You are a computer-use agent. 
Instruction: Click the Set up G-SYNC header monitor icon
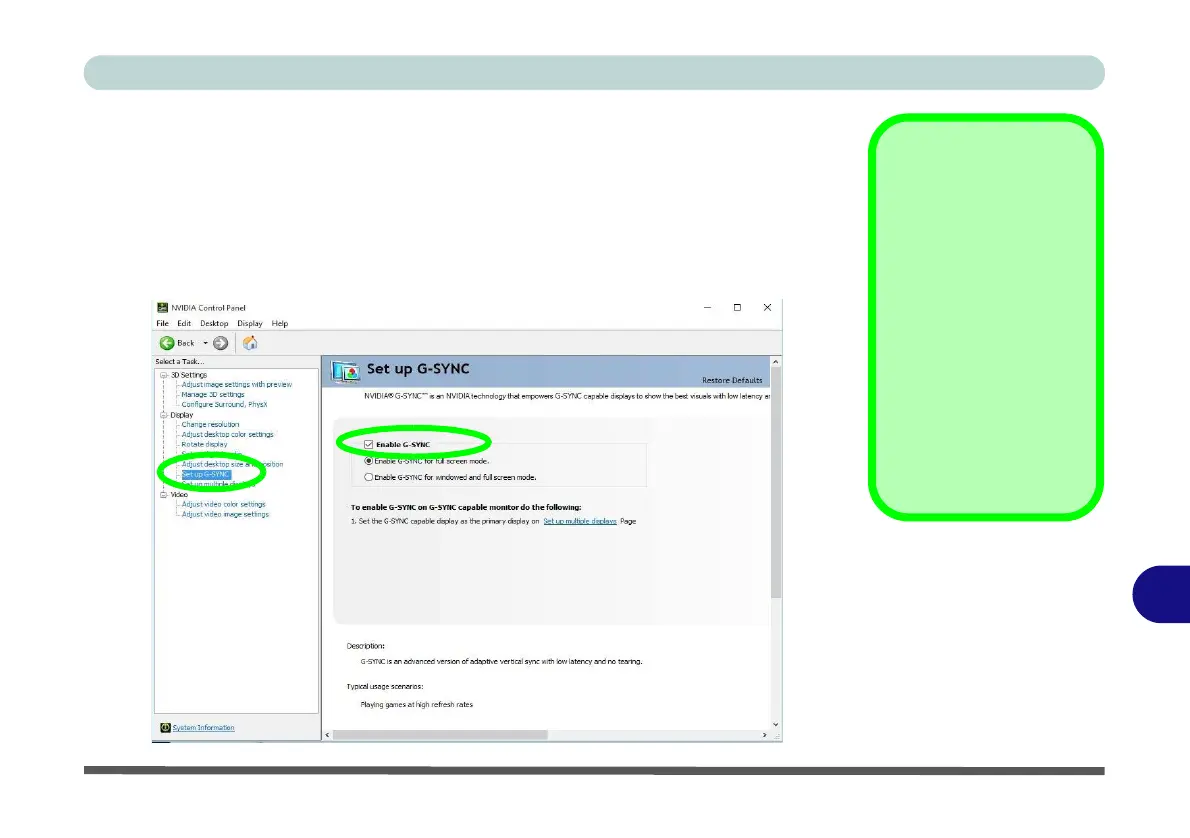tap(345, 371)
